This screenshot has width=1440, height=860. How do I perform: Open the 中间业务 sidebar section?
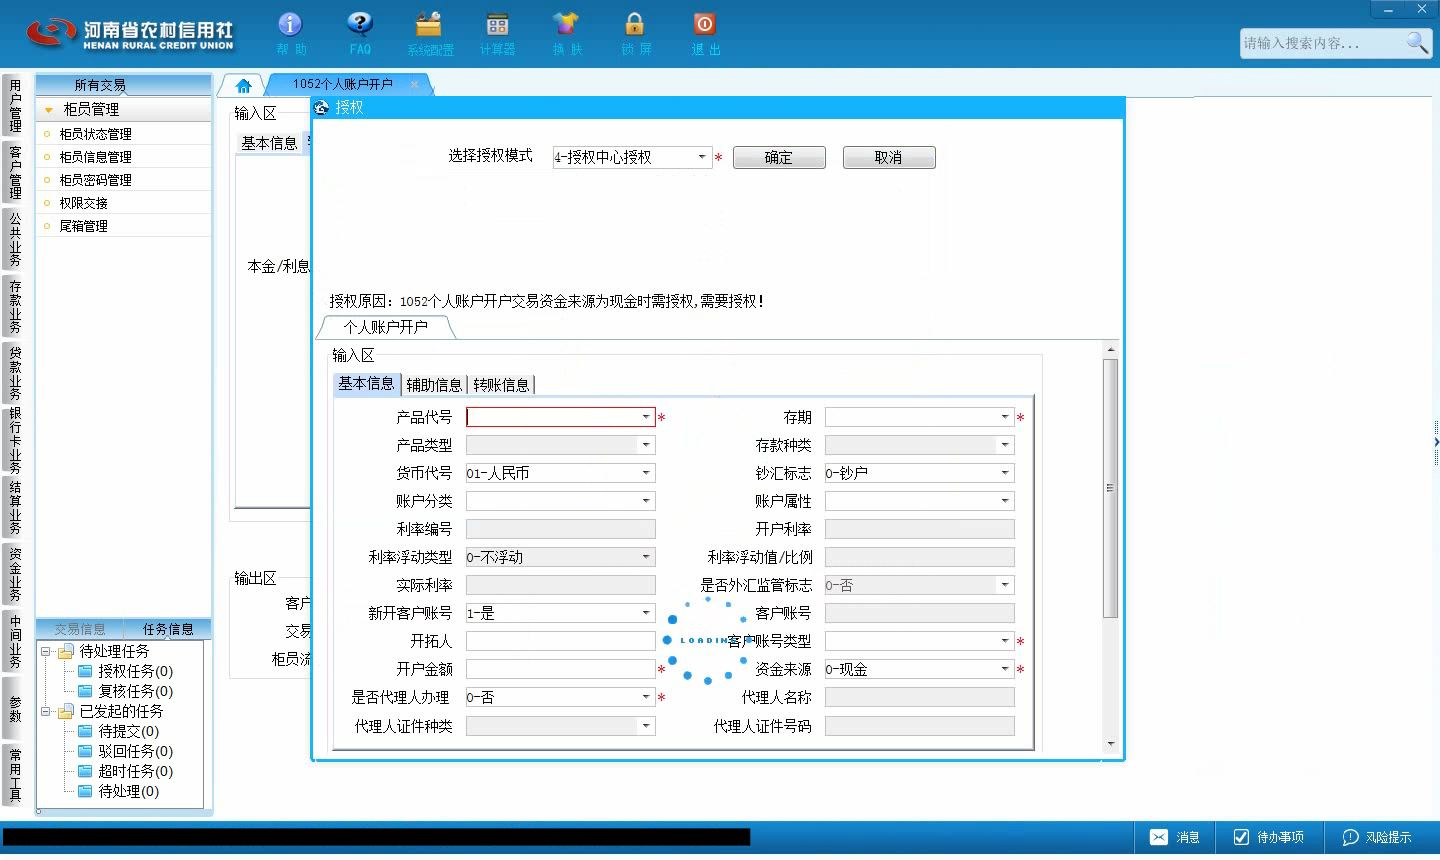[15, 641]
